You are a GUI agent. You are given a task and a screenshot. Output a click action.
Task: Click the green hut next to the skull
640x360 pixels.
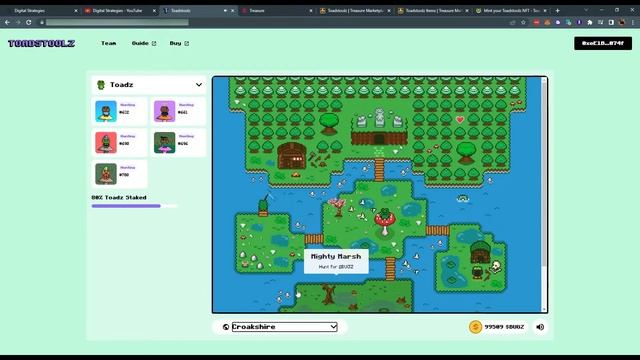(x=480, y=253)
